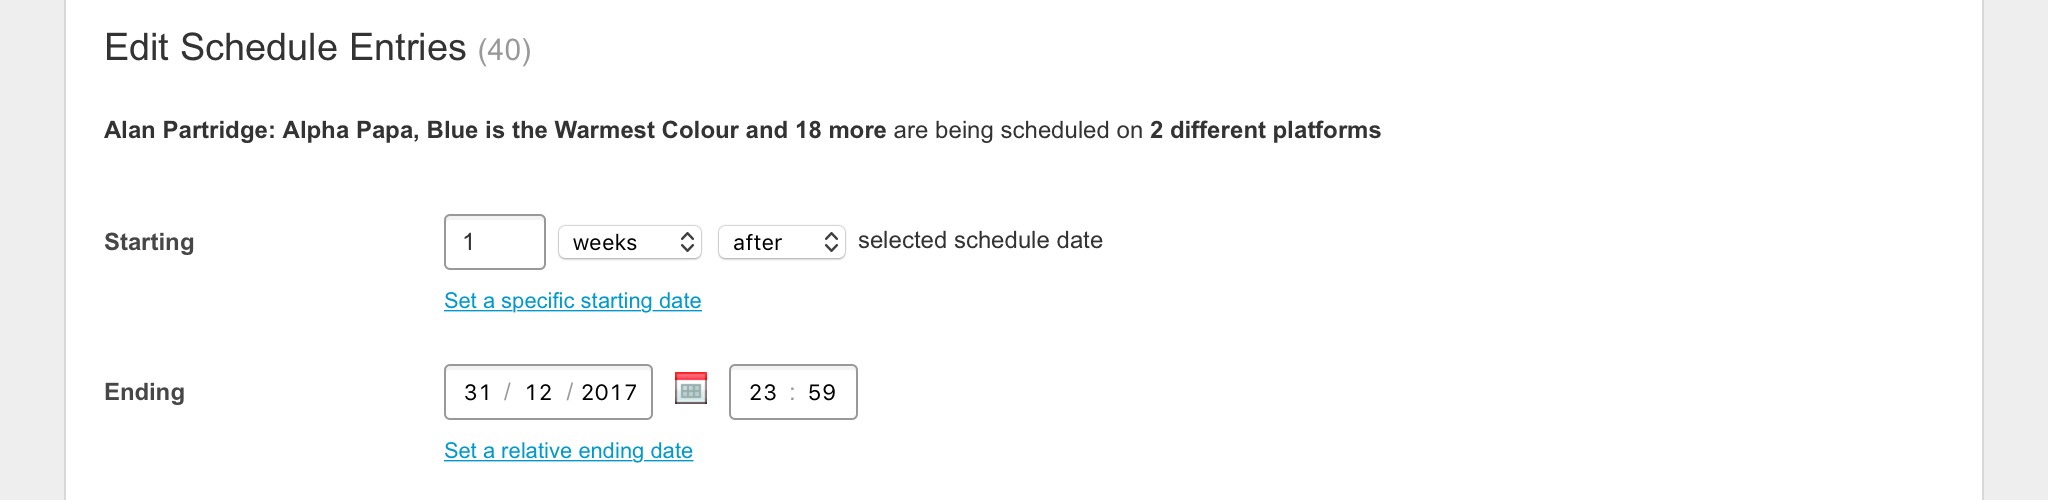The height and width of the screenshot is (500, 2048).
Task: Click the Starting field label
Action: [149, 242]
